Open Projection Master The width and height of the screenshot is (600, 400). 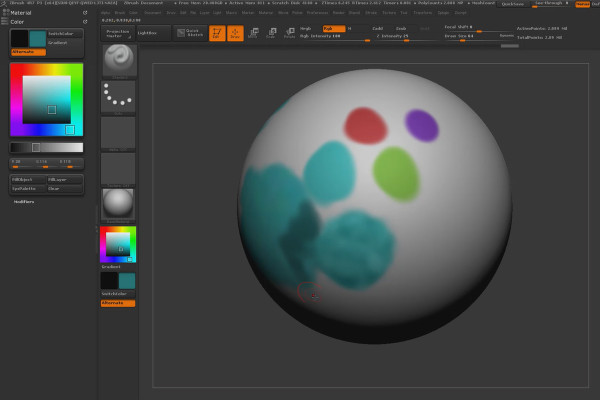117,33
